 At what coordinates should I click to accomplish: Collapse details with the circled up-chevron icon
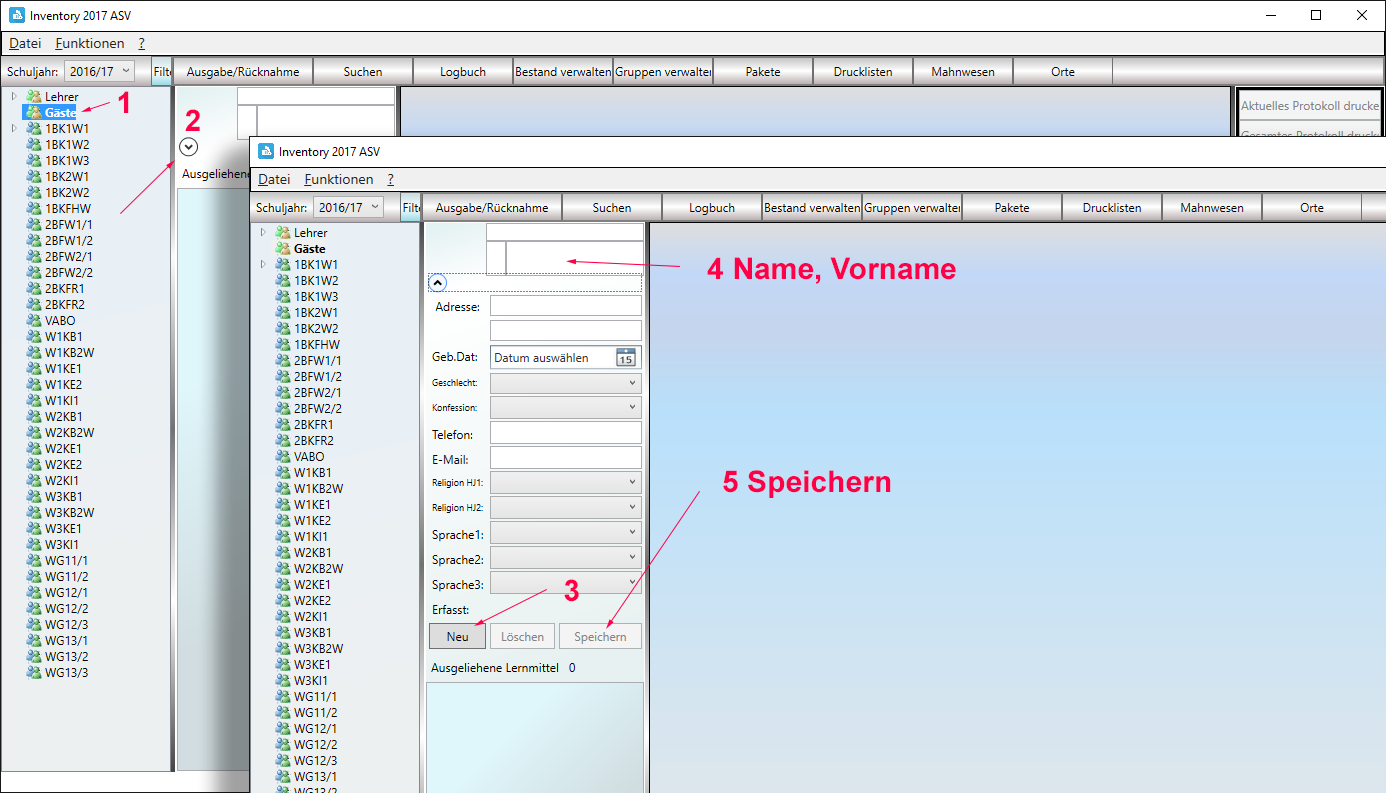point(438,282)
